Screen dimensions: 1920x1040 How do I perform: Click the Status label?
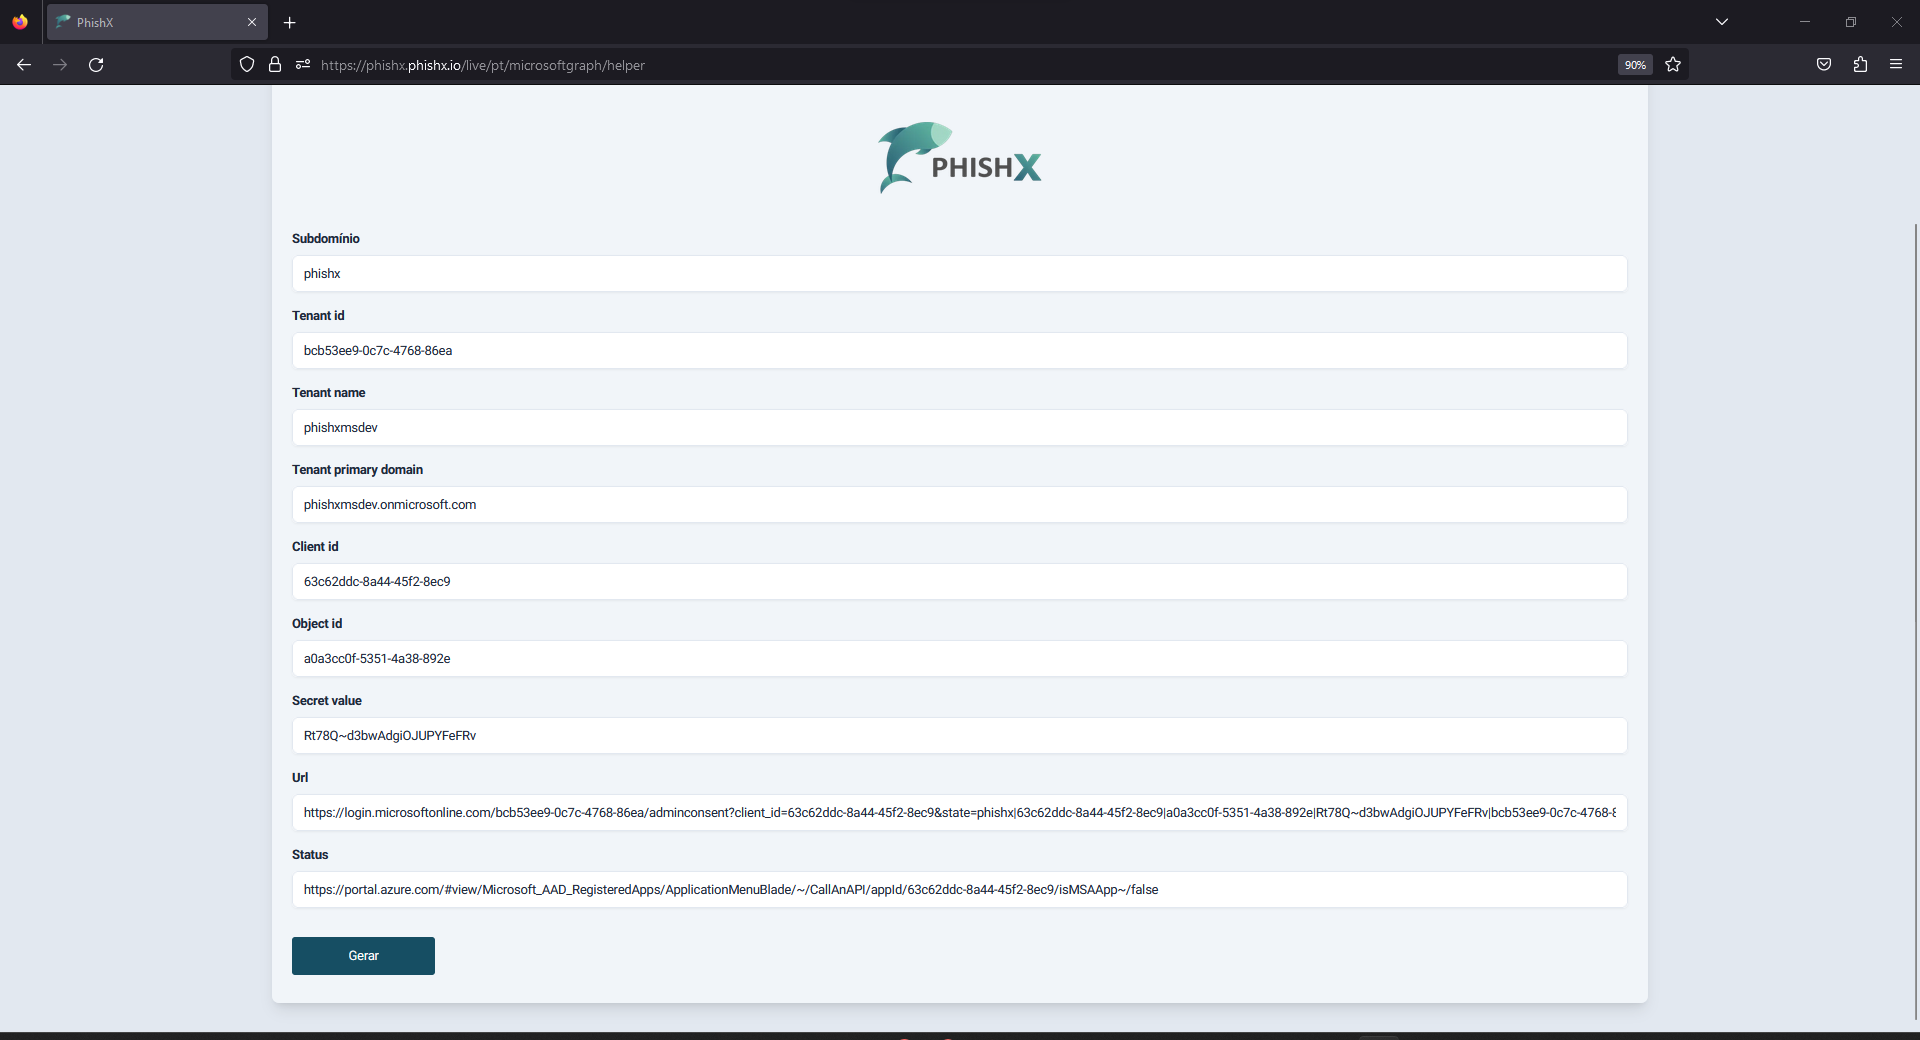pyautogui.click(x=310, y=855)
